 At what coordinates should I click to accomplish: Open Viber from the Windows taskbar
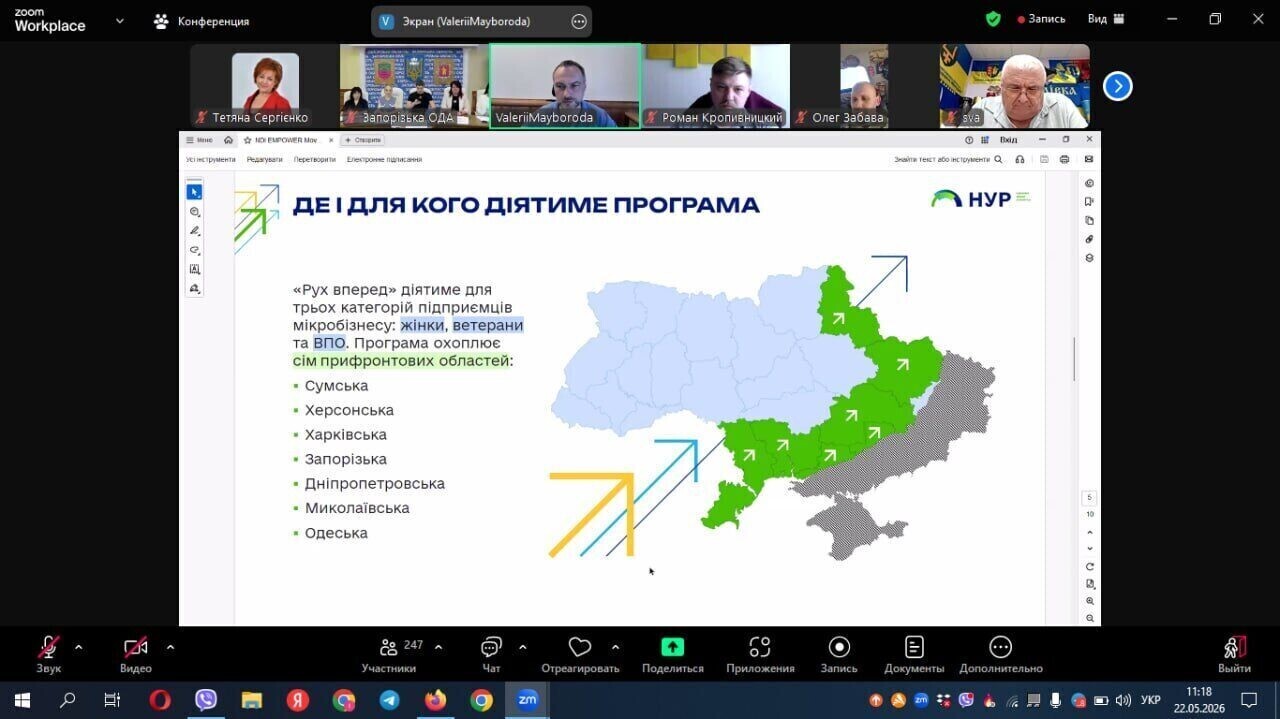pos(206,700)
